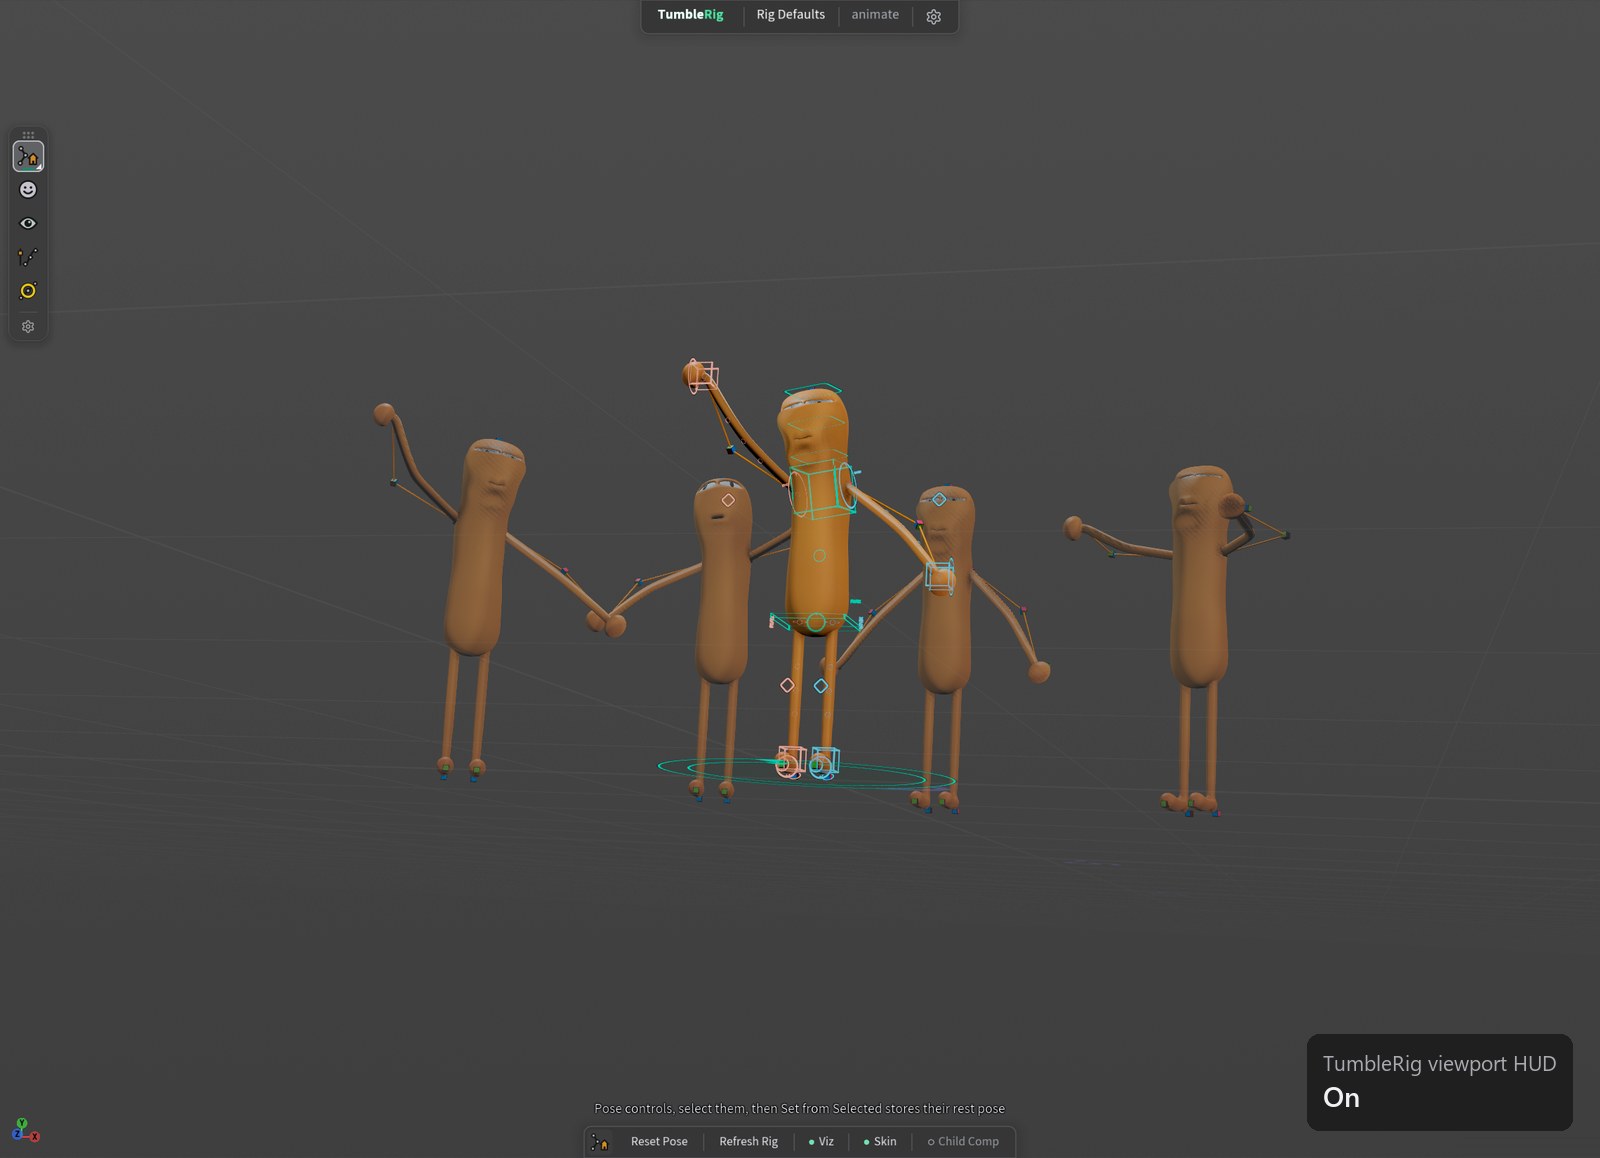Viewport: 1600px width, 1158px height.
Task: Click the rig icon in bottom toolbar
Action: 600,1141
